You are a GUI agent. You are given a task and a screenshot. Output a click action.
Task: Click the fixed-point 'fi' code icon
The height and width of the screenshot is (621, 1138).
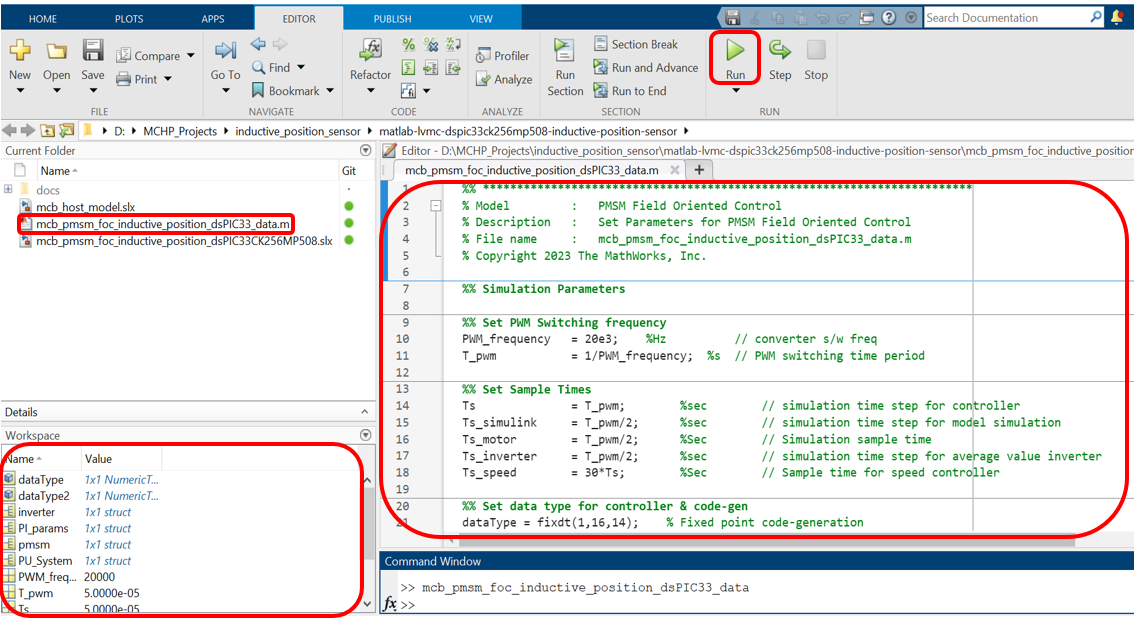[409, 91]
